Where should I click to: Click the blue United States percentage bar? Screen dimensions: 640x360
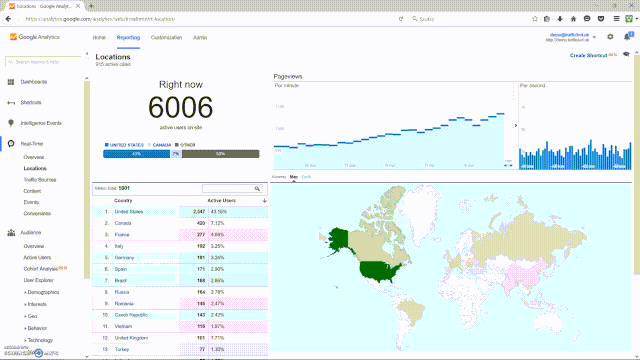tap(136, 154)
